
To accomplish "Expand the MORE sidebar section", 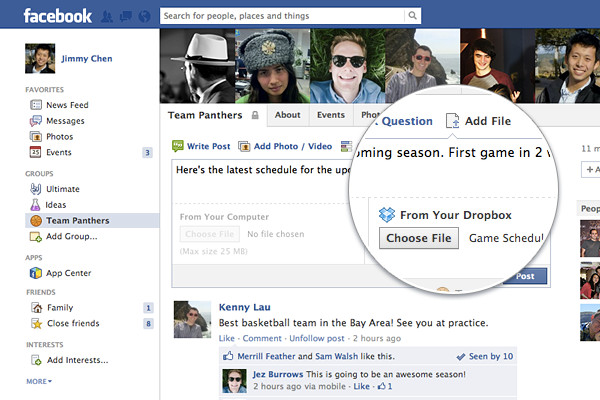I will (39, 381).
